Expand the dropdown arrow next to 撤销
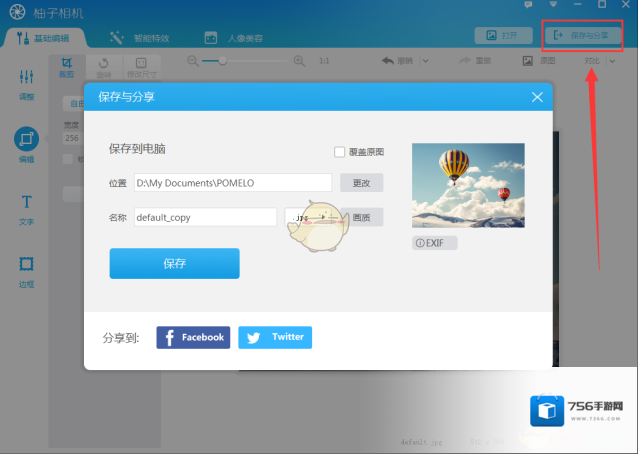638x454 pixels. pos(425,61)
